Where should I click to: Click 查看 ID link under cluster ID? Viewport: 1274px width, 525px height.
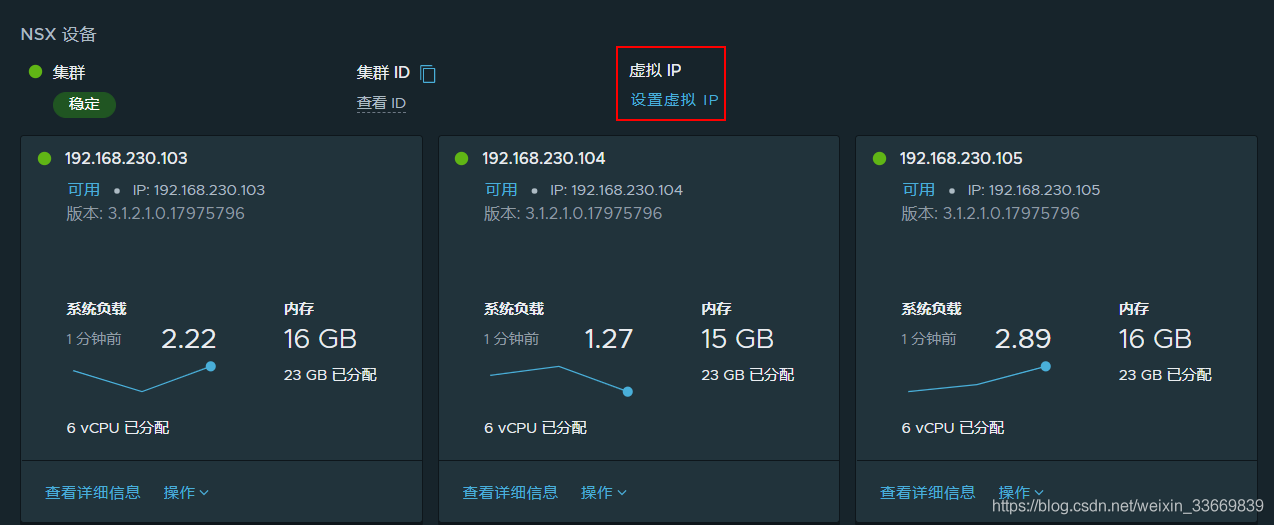pyautogui.click(x=381, y=103)
